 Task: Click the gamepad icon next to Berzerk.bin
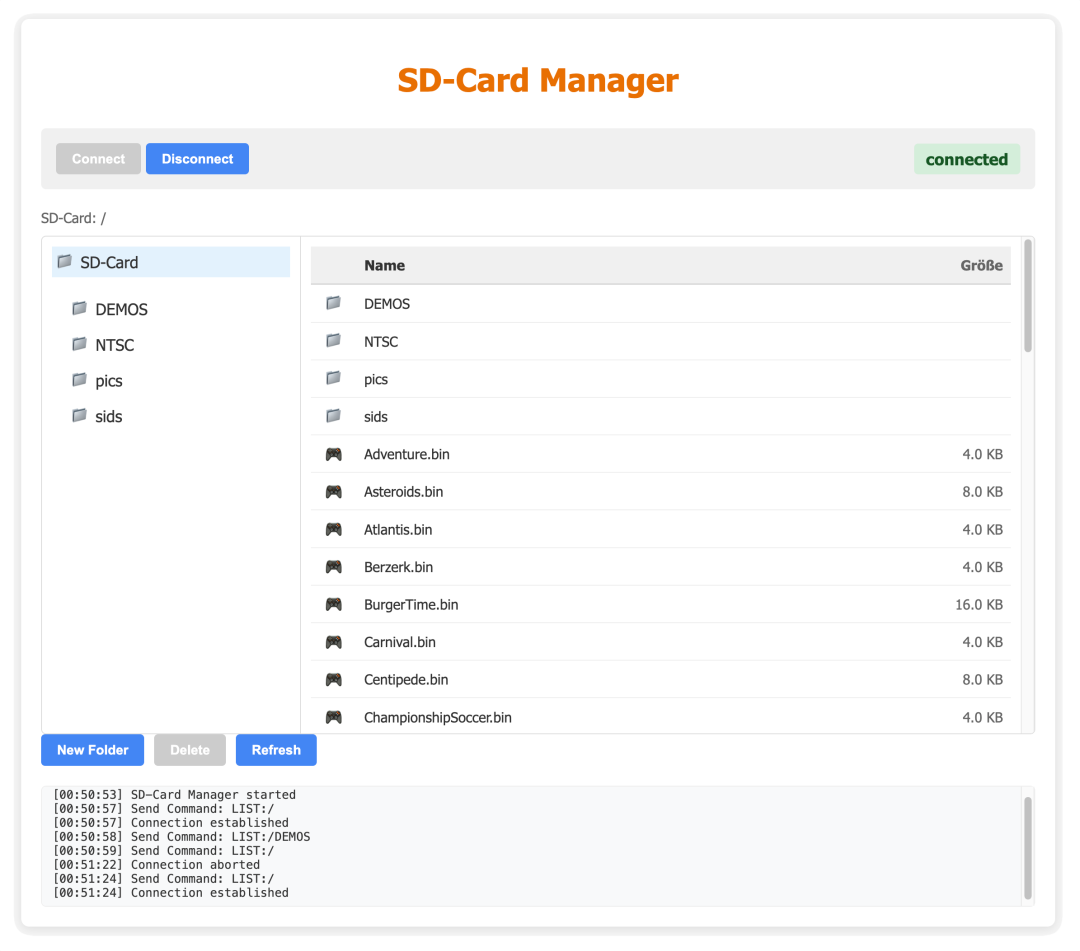[333, 567]
